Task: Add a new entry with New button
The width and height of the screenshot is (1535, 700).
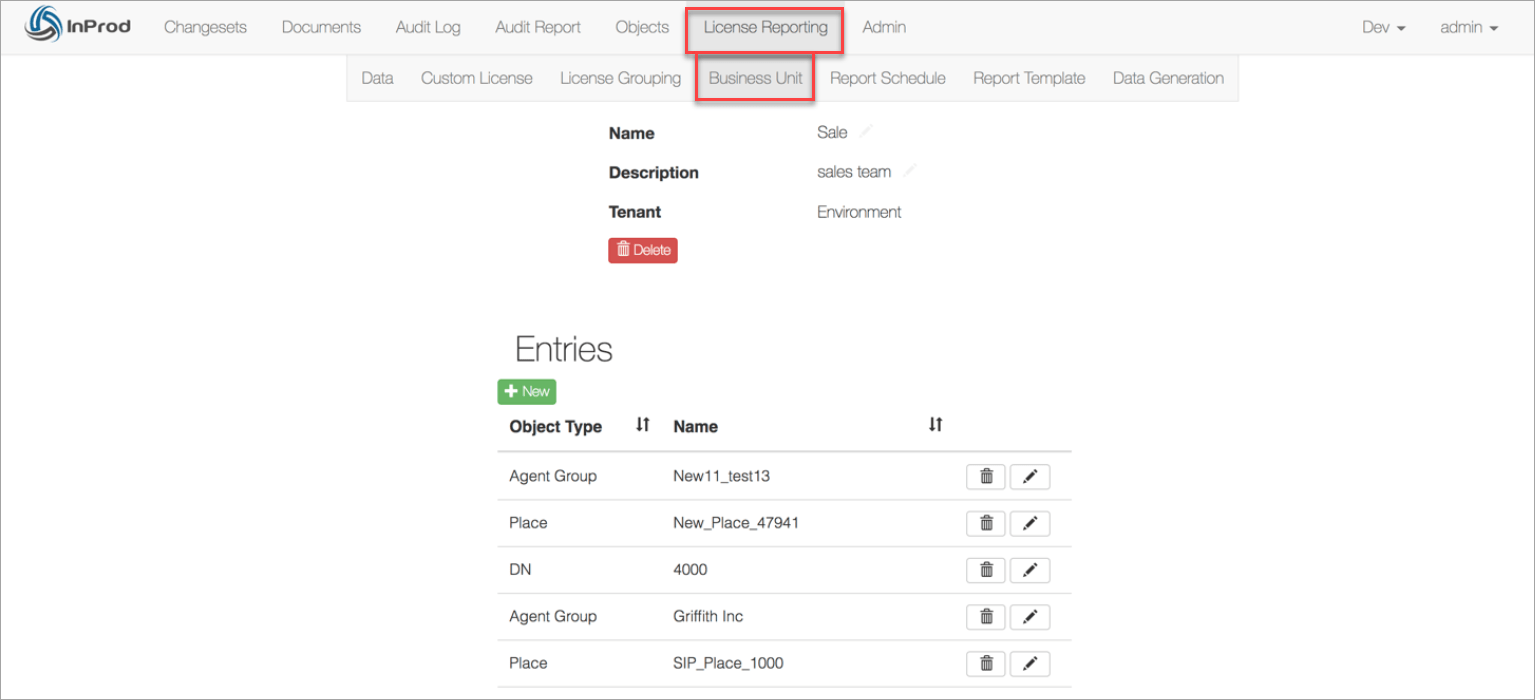Action: [x=527, y=392]
